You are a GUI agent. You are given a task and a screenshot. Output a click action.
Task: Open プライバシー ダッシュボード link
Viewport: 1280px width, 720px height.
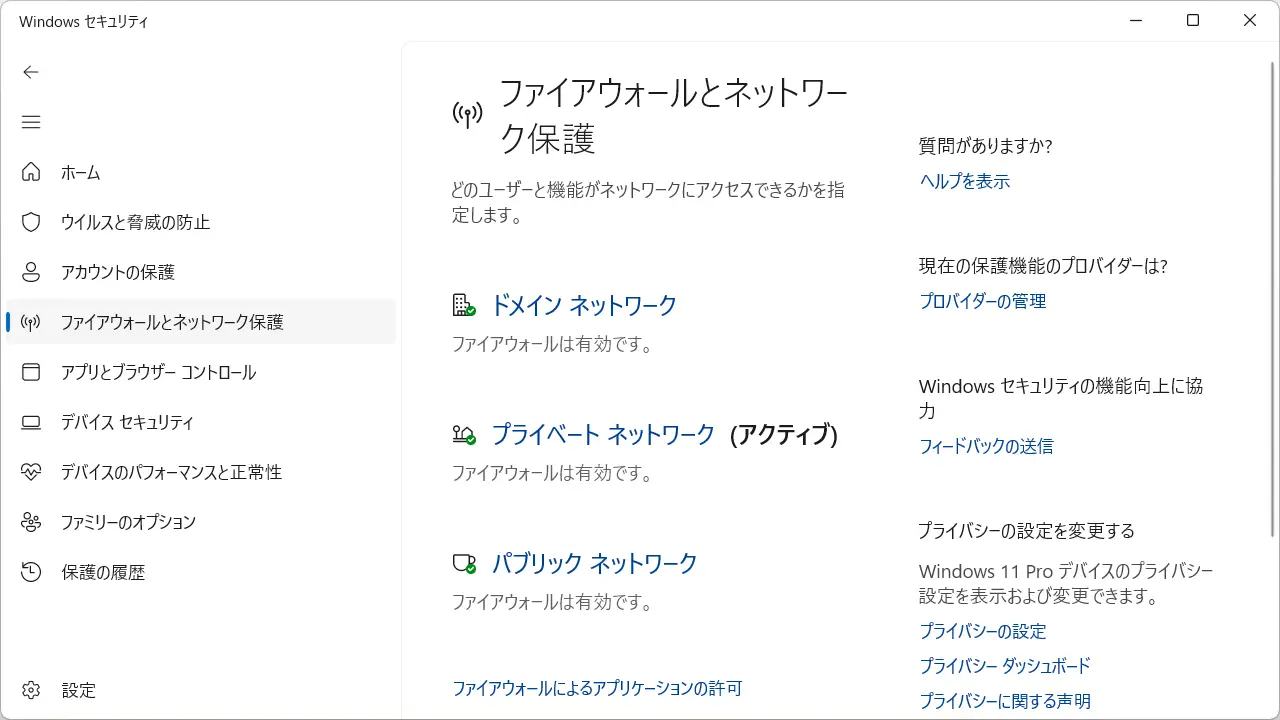(x=1004, y=666)
